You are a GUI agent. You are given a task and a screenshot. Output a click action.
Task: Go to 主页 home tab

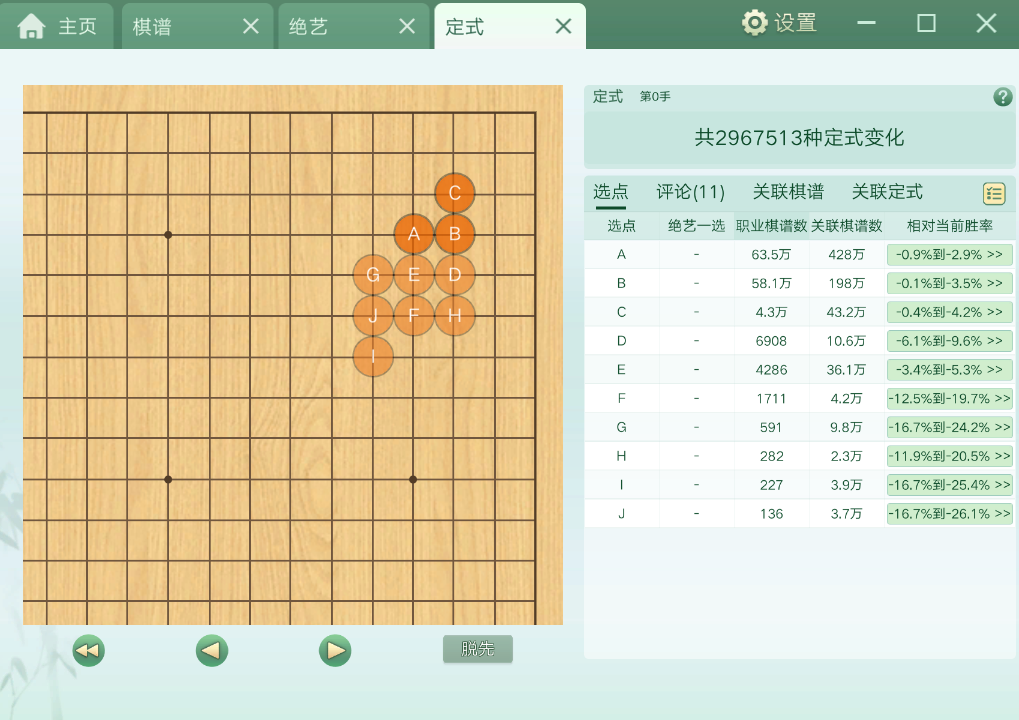58,26
